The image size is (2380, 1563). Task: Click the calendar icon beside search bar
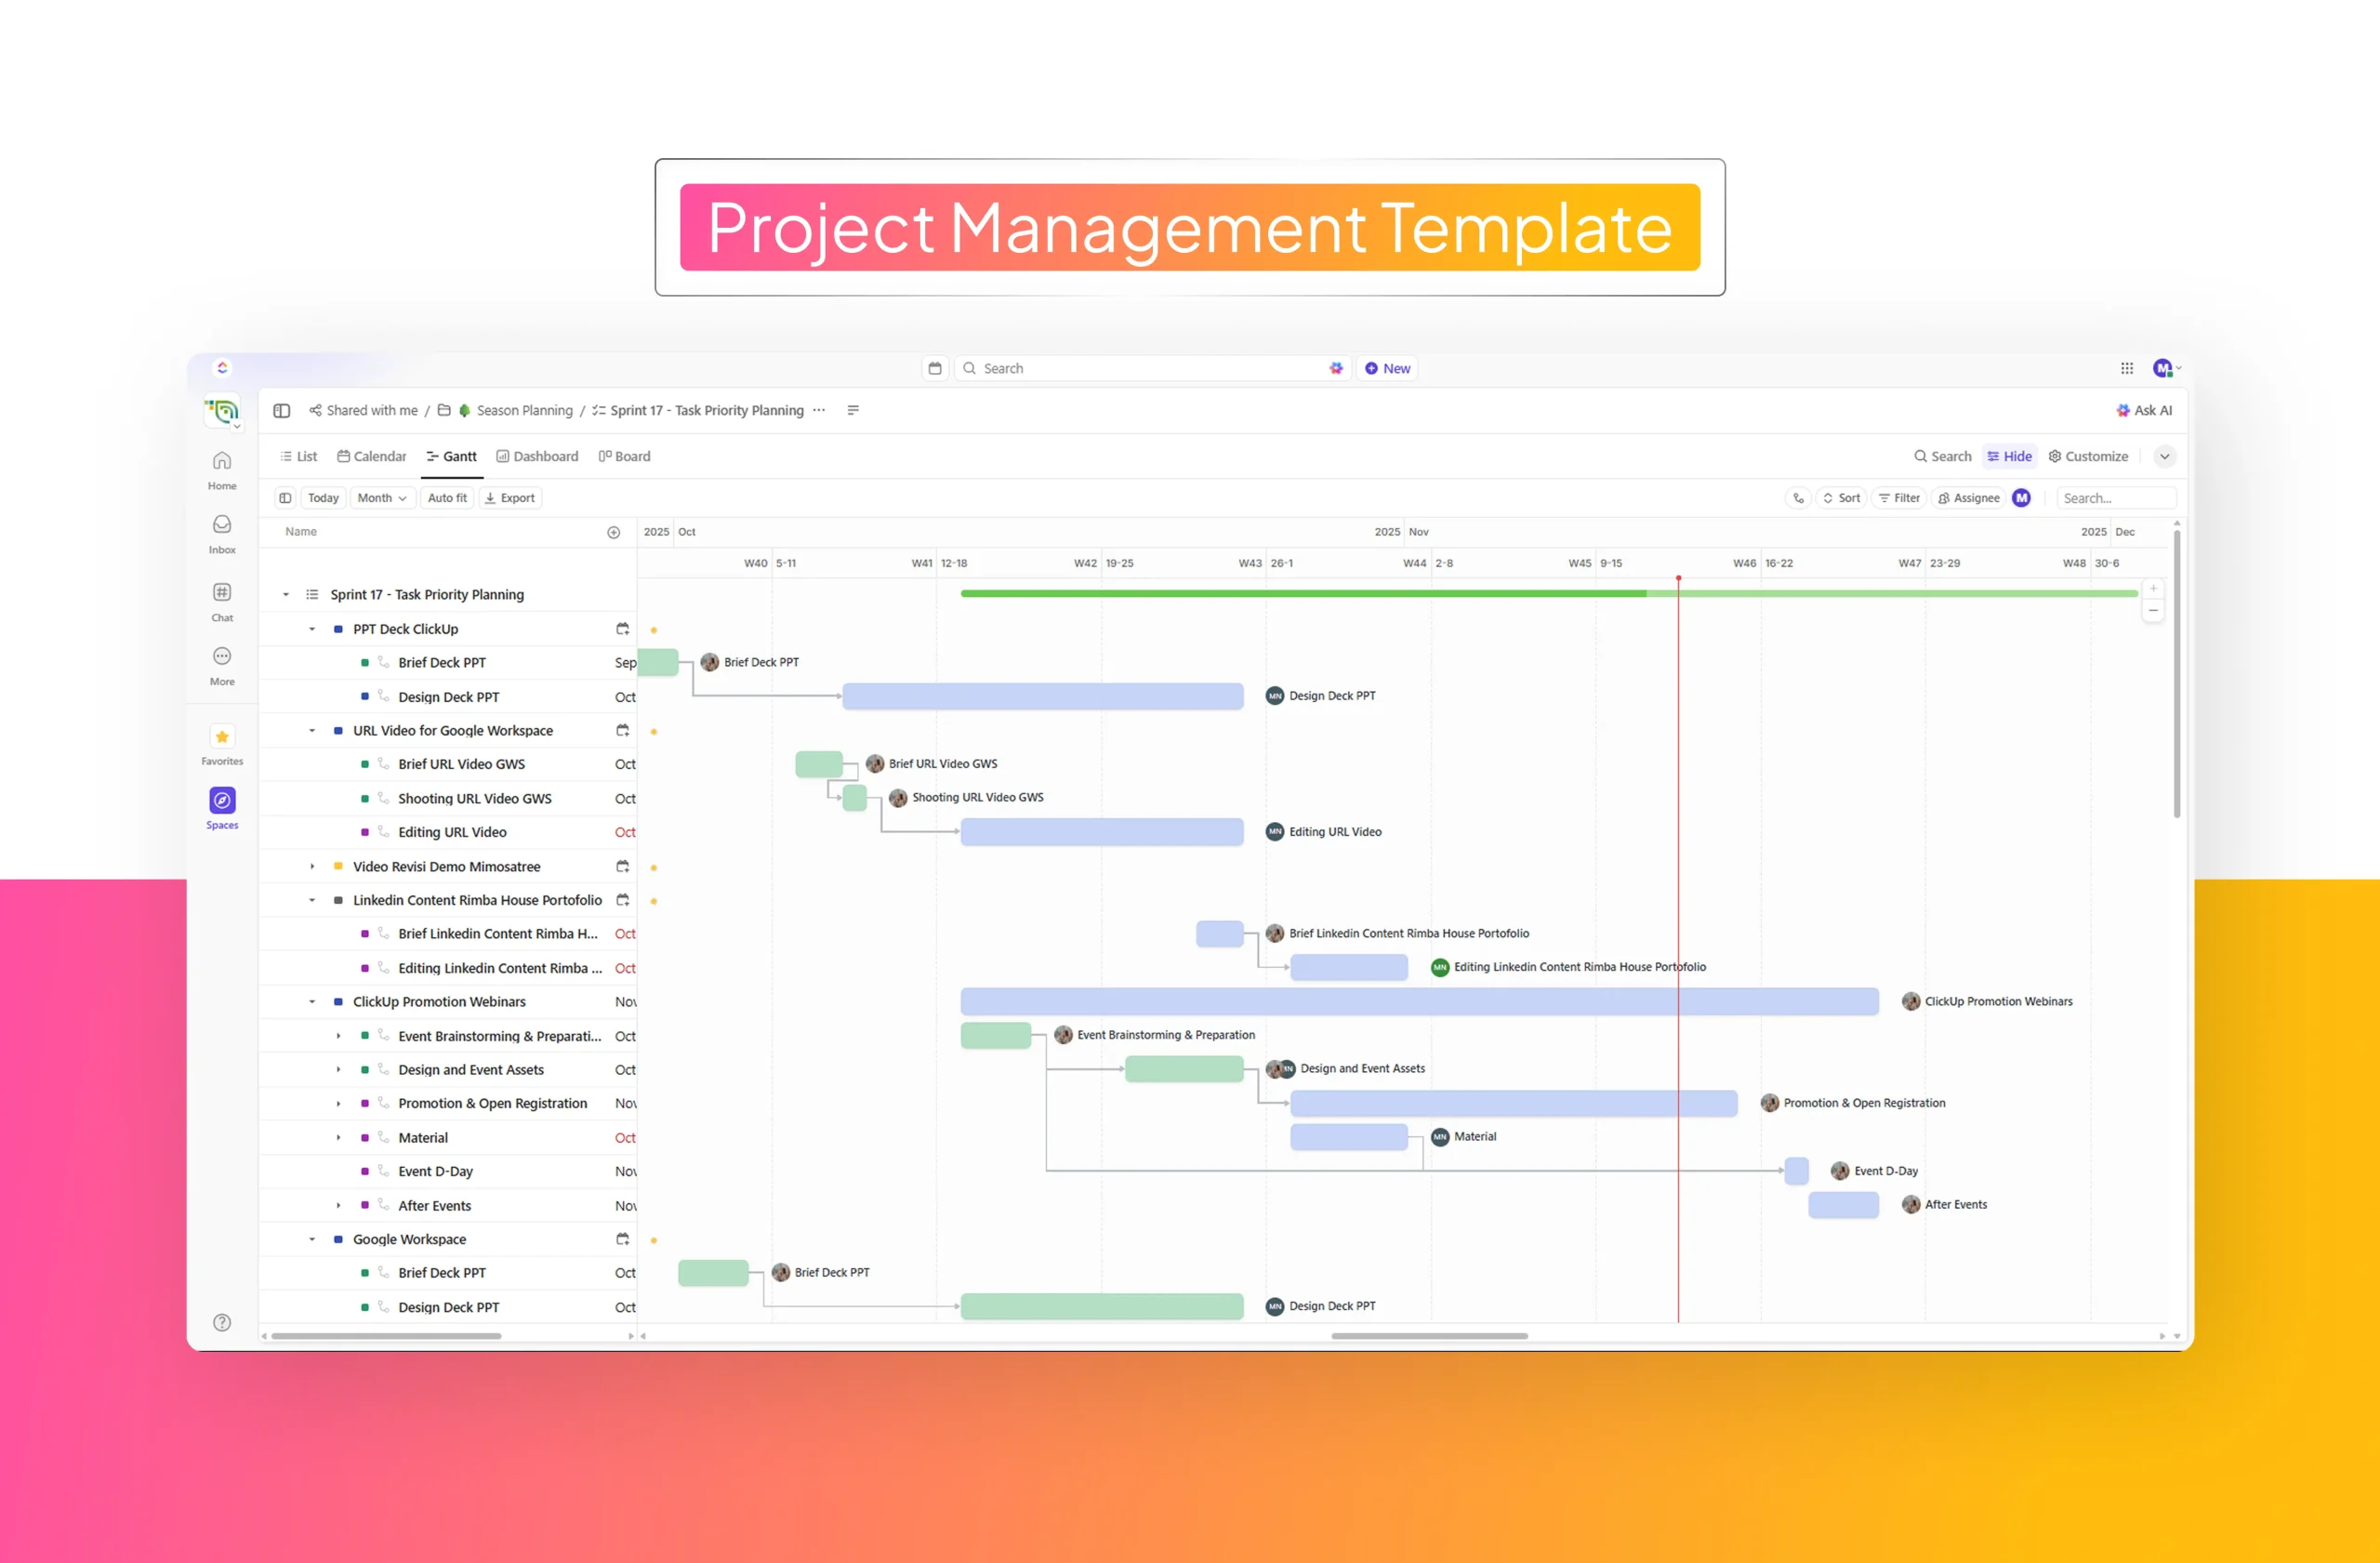point(935,368)
